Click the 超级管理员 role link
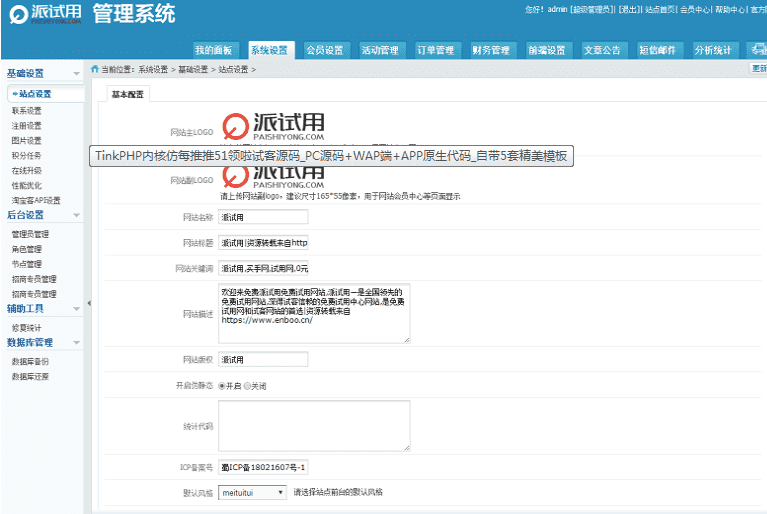This screenshot has width=767, height=514. coord(591,10)
